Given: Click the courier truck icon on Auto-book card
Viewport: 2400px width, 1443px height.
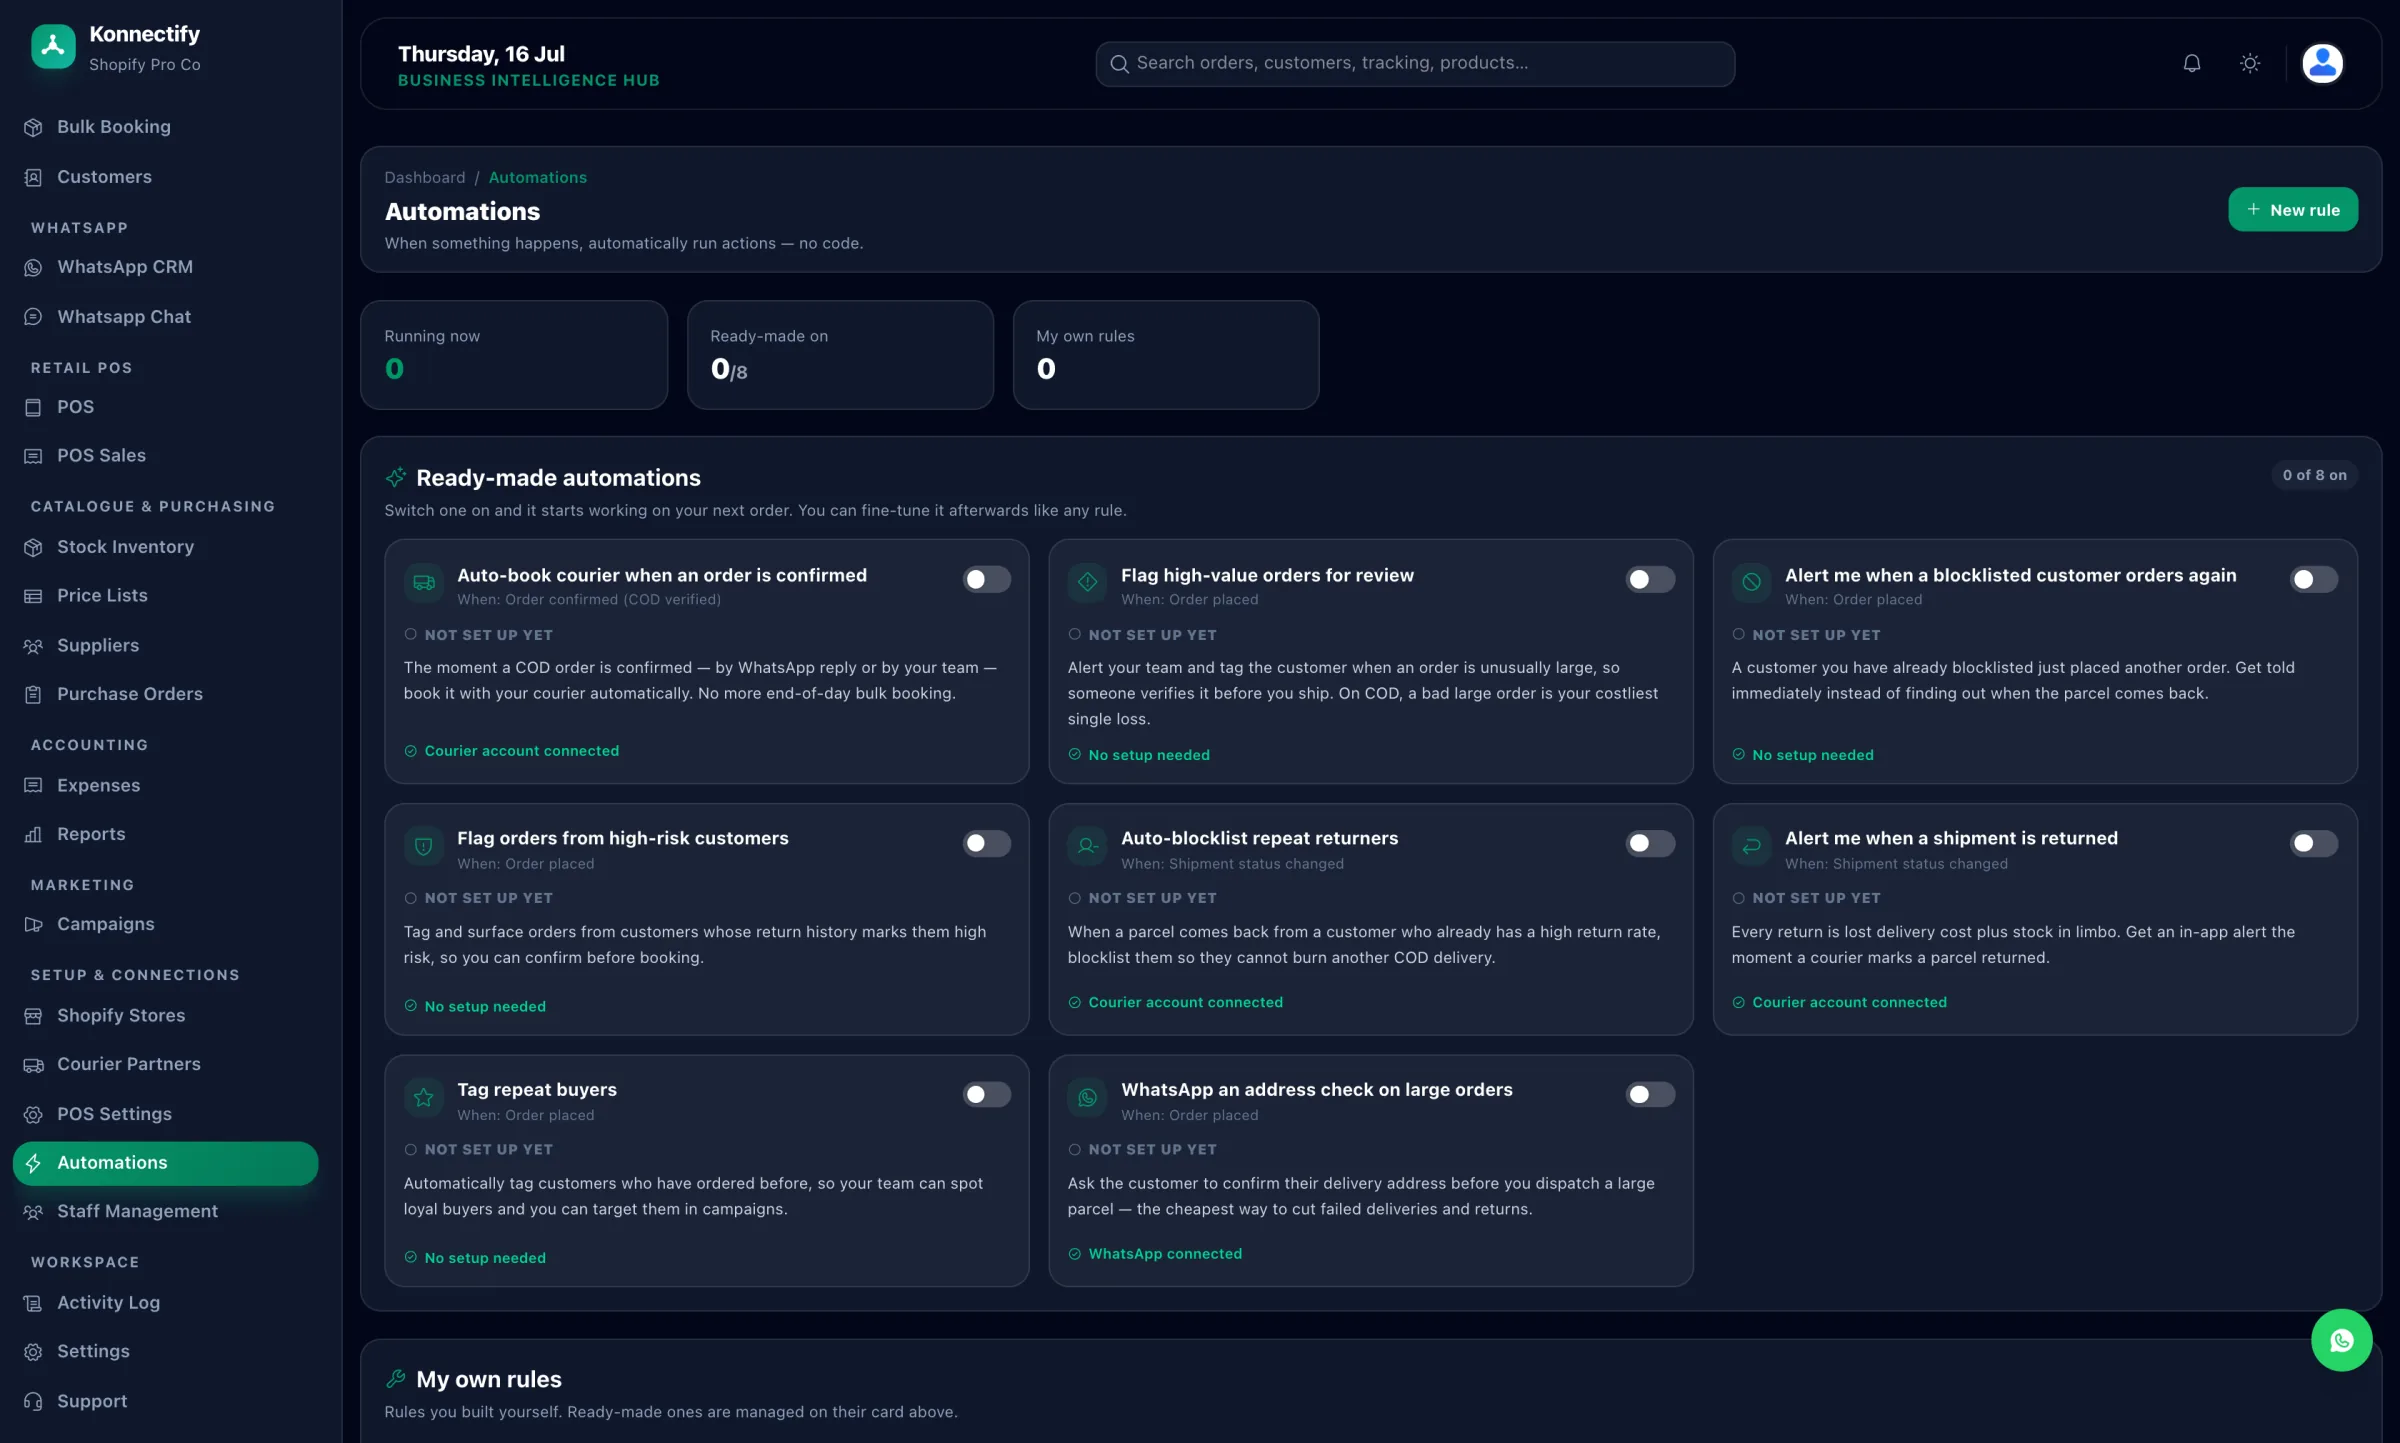Looking at the screenshot, I should coord(424,583).
